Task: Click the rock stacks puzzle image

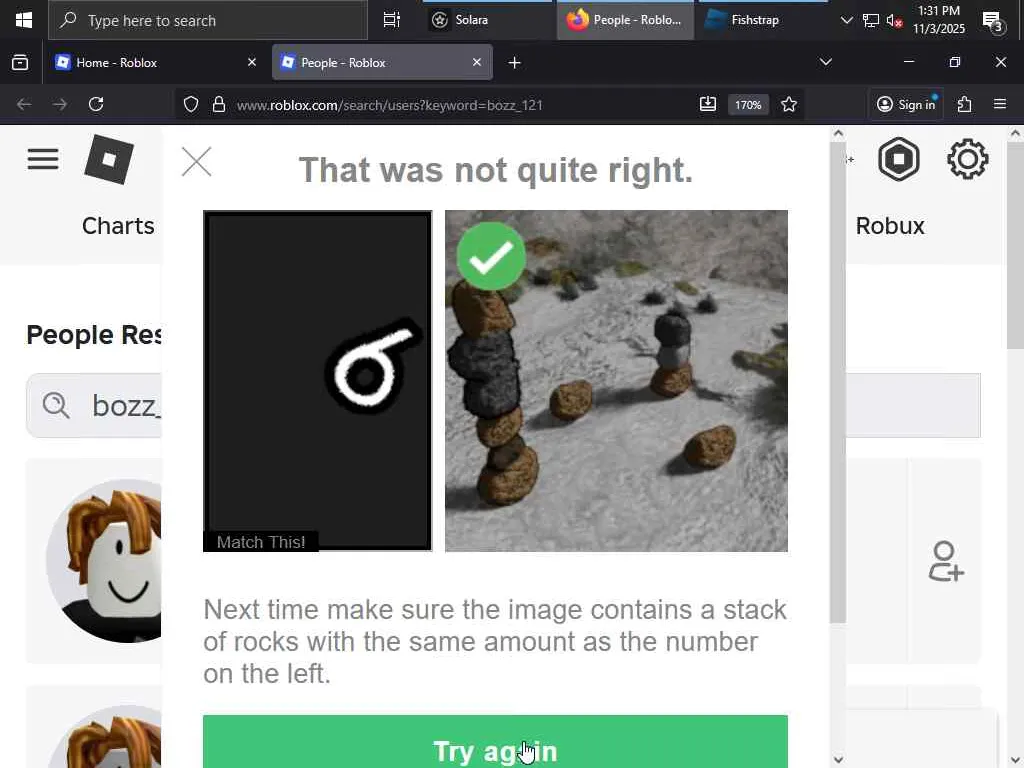Action: click(616, 381)
